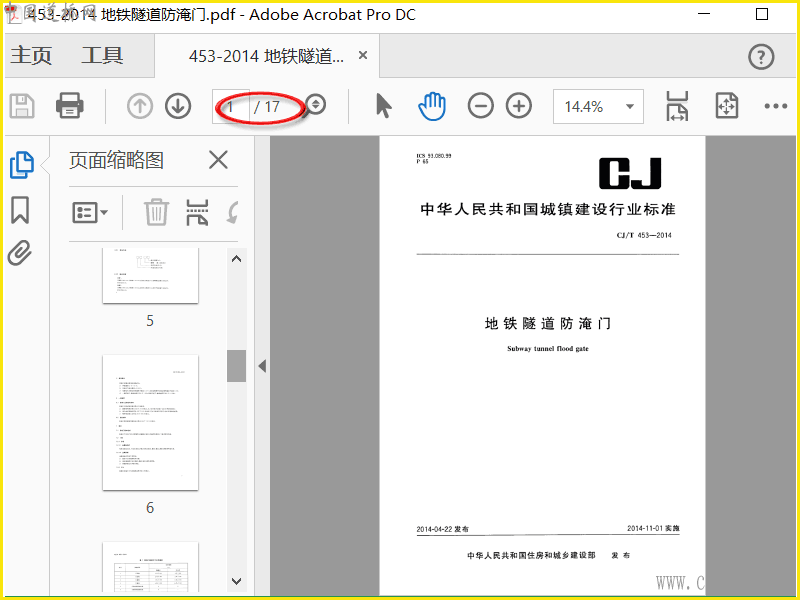The image size is (800, 600).
Task: Fit page width scrolling icon
Action: click(x=677, y=106)
